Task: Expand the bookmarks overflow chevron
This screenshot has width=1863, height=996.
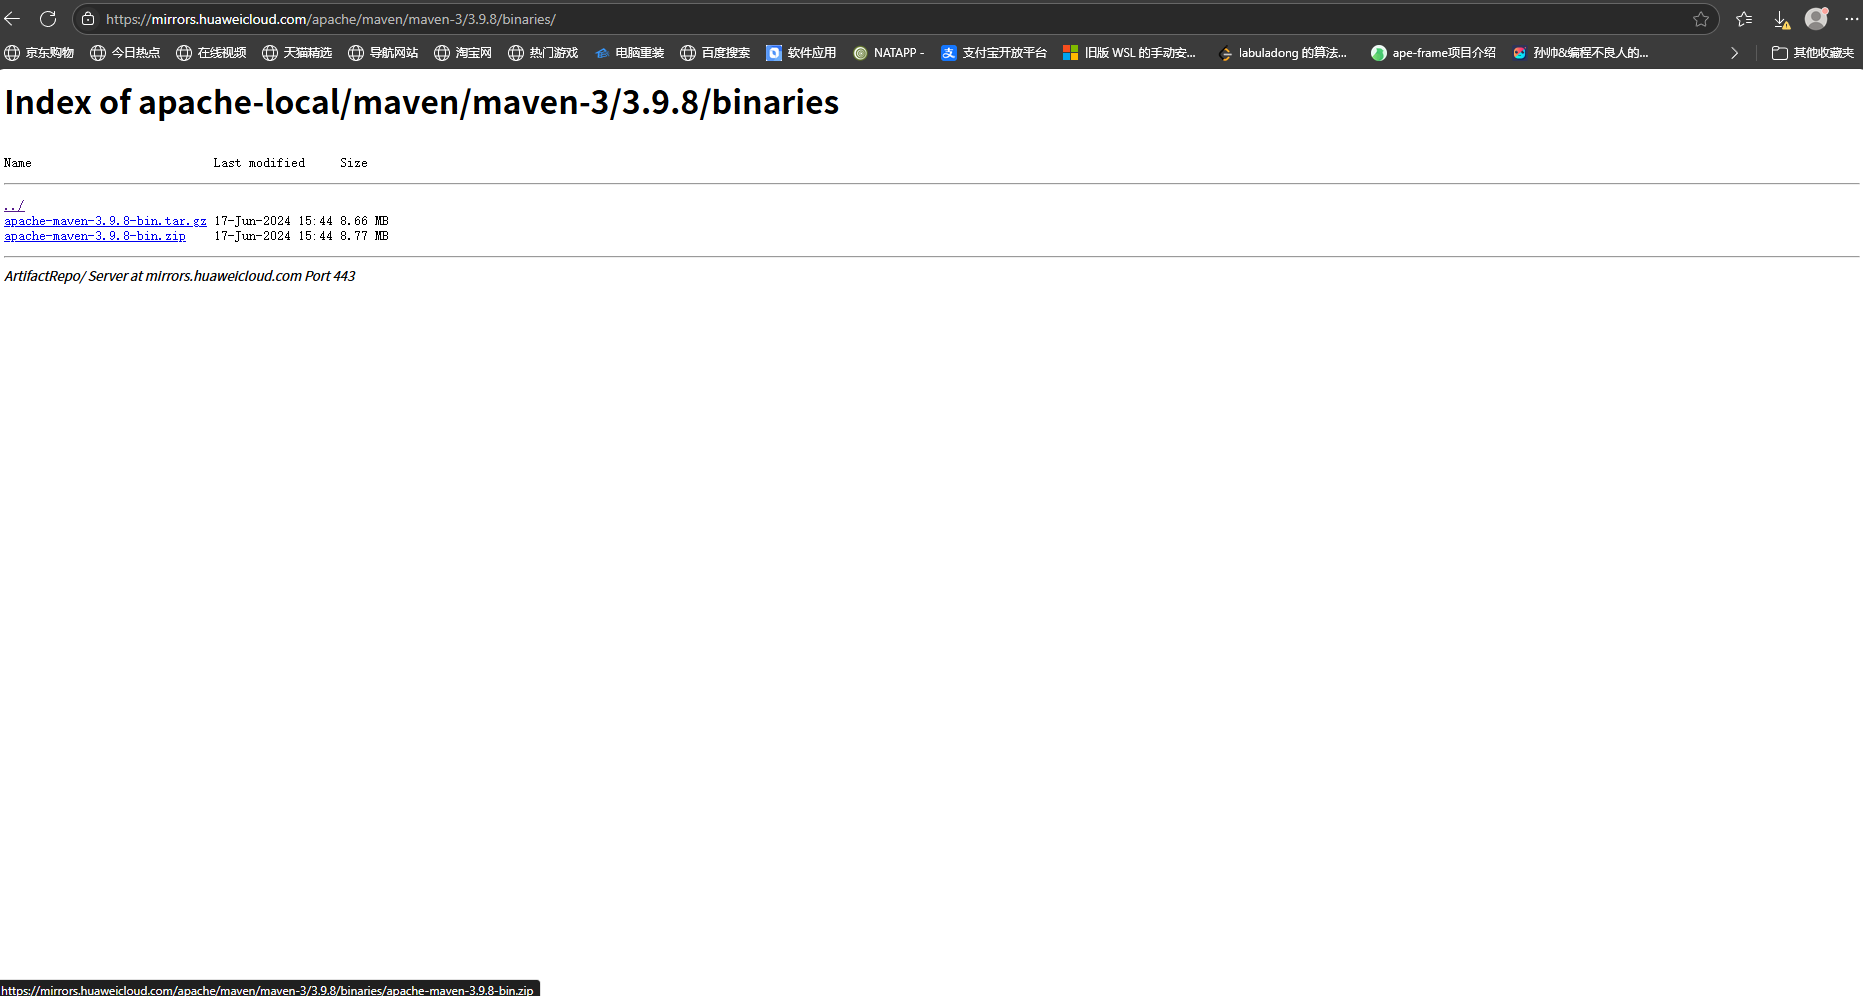Action: tap(1734, 53)
